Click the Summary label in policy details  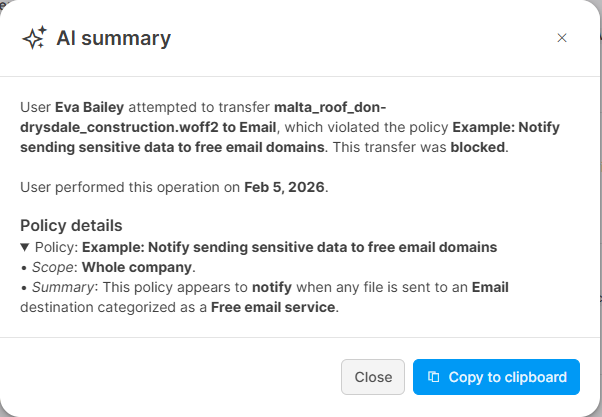58,288
